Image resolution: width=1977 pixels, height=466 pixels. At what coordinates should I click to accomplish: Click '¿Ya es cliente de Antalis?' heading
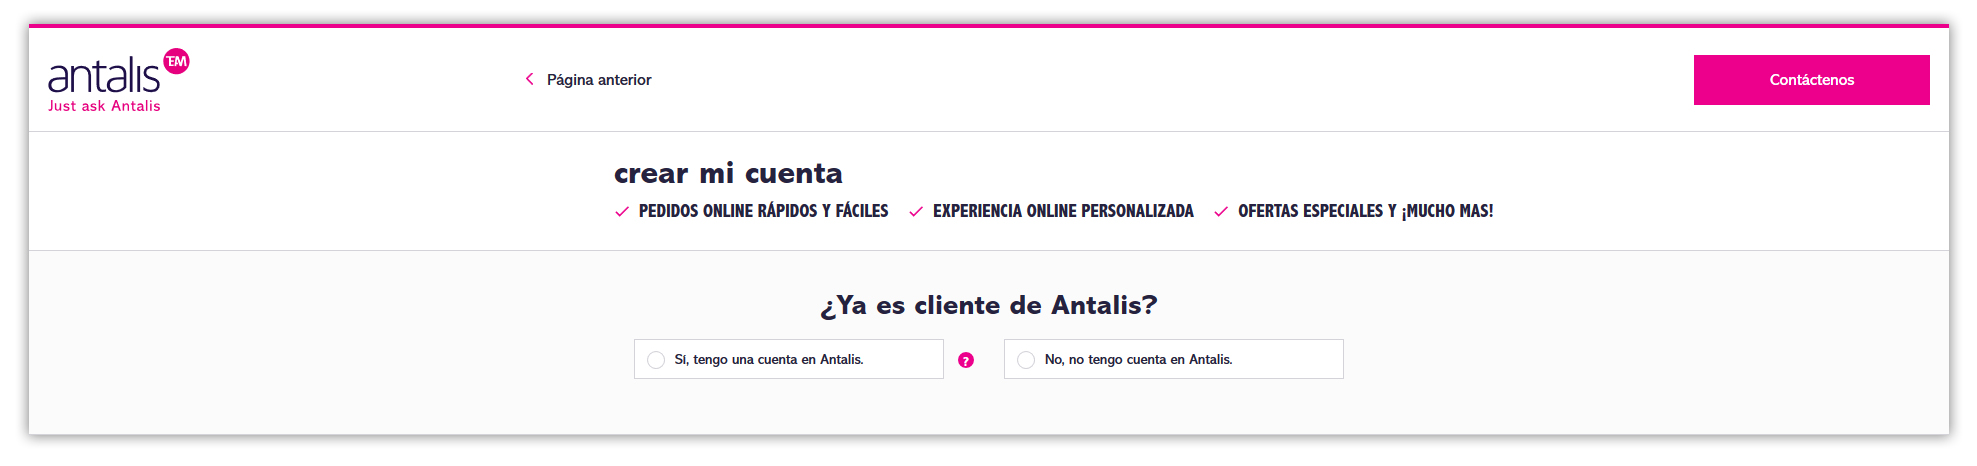pyautogui.click(x=988, y=305)
